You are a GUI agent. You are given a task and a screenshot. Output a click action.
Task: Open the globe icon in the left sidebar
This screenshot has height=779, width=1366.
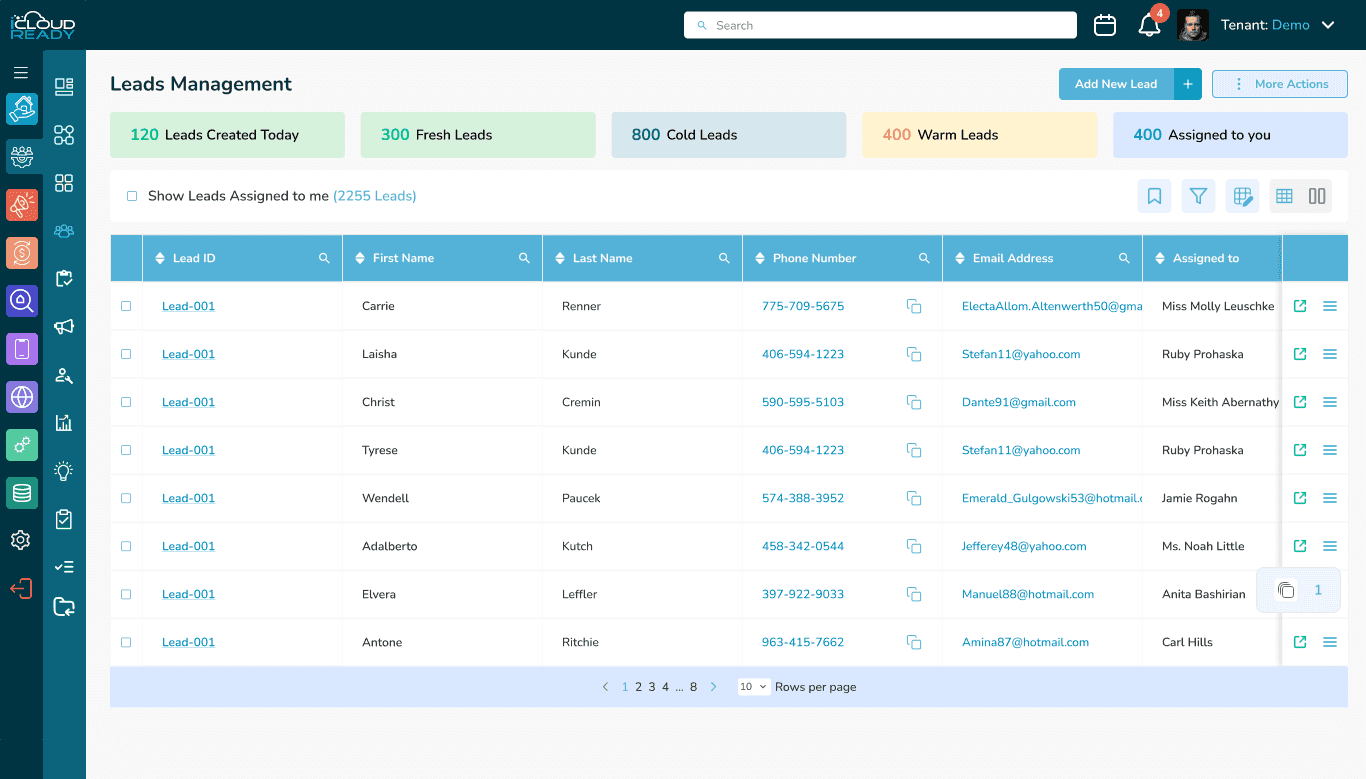click(x=21, y=397)
